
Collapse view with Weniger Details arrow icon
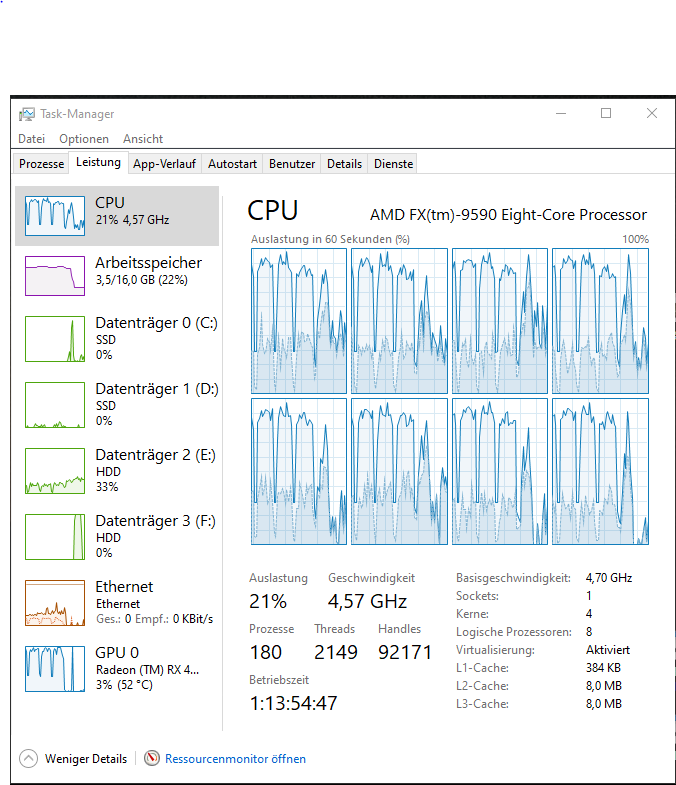pyautogui.click(x=29, y=758)
